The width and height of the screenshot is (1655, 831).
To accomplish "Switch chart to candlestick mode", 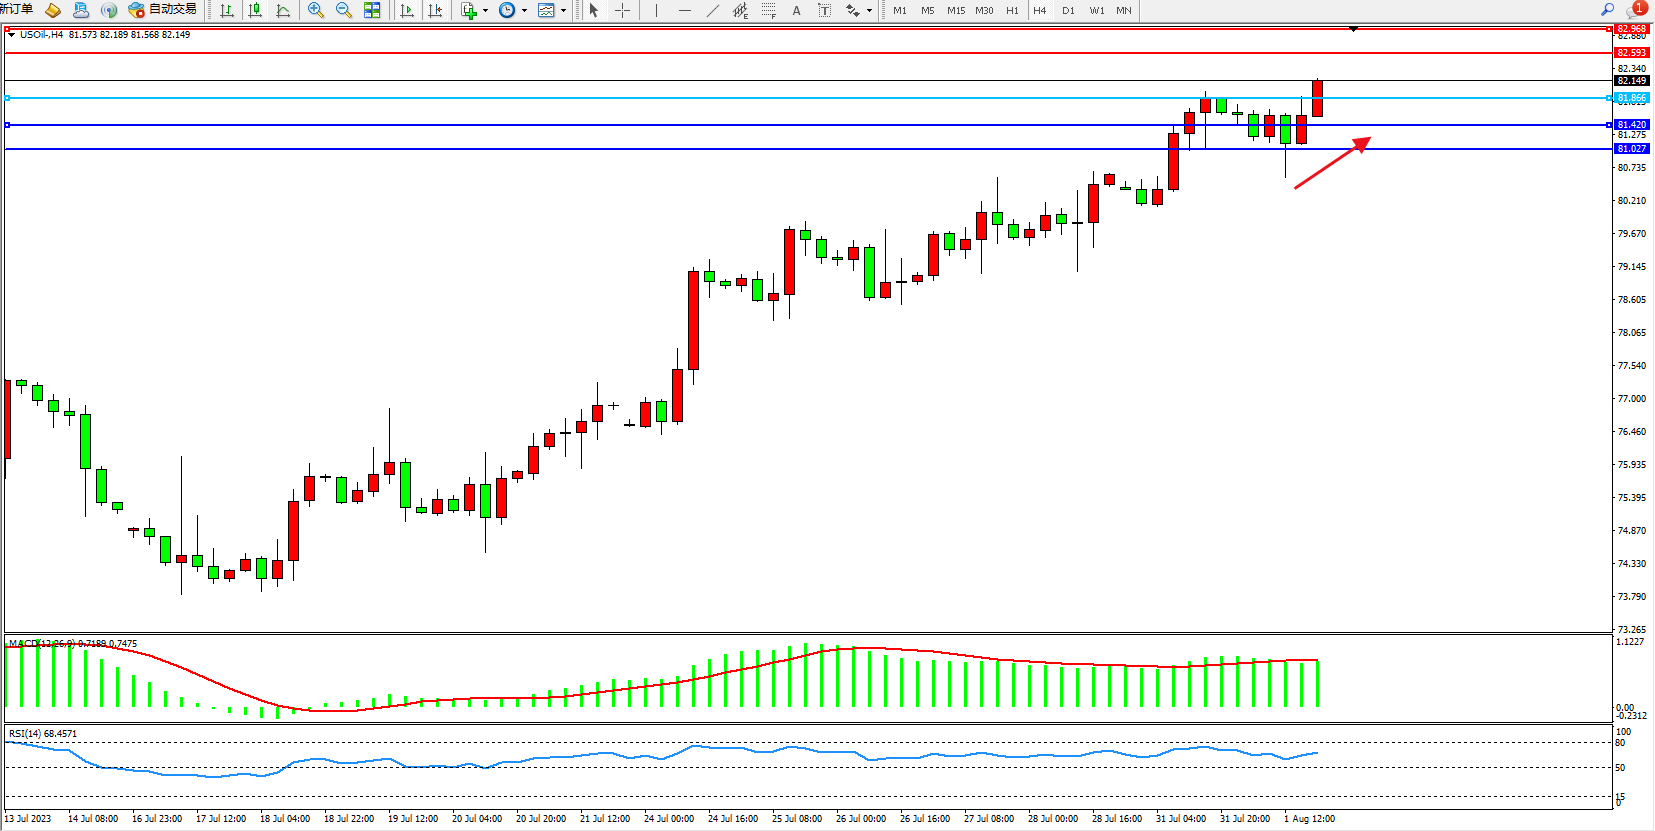I will [255, 10].
